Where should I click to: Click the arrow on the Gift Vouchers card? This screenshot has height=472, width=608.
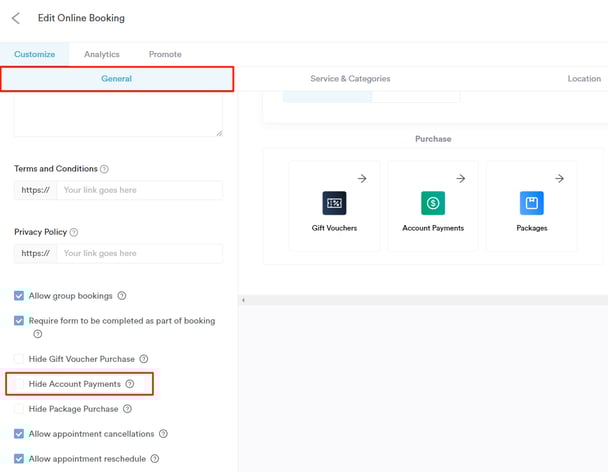pos(362,178)
